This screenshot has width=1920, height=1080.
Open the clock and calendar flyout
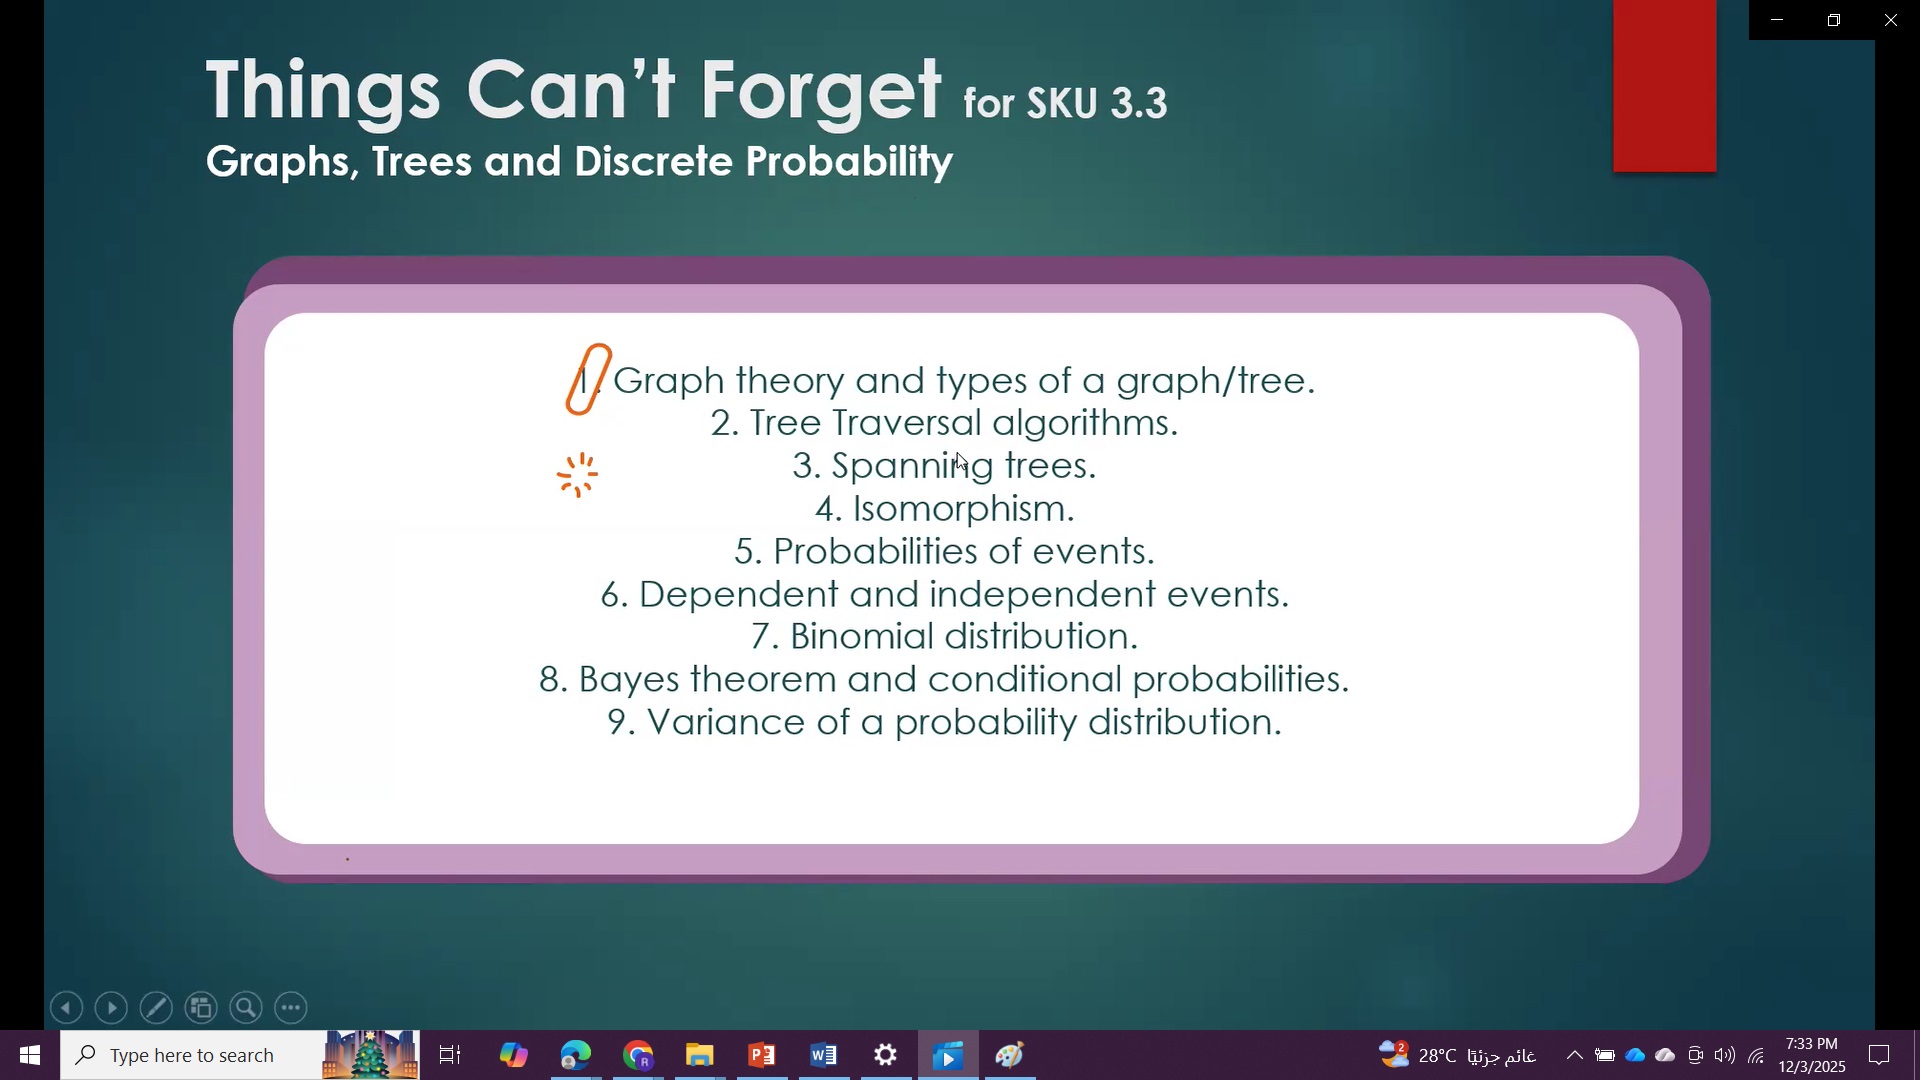coord(1812,1055)
